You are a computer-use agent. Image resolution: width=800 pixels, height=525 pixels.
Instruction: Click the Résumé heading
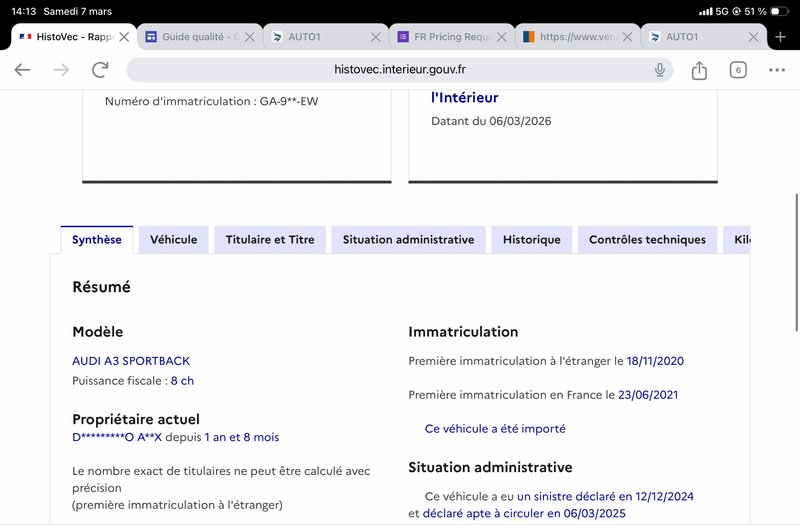102,287
